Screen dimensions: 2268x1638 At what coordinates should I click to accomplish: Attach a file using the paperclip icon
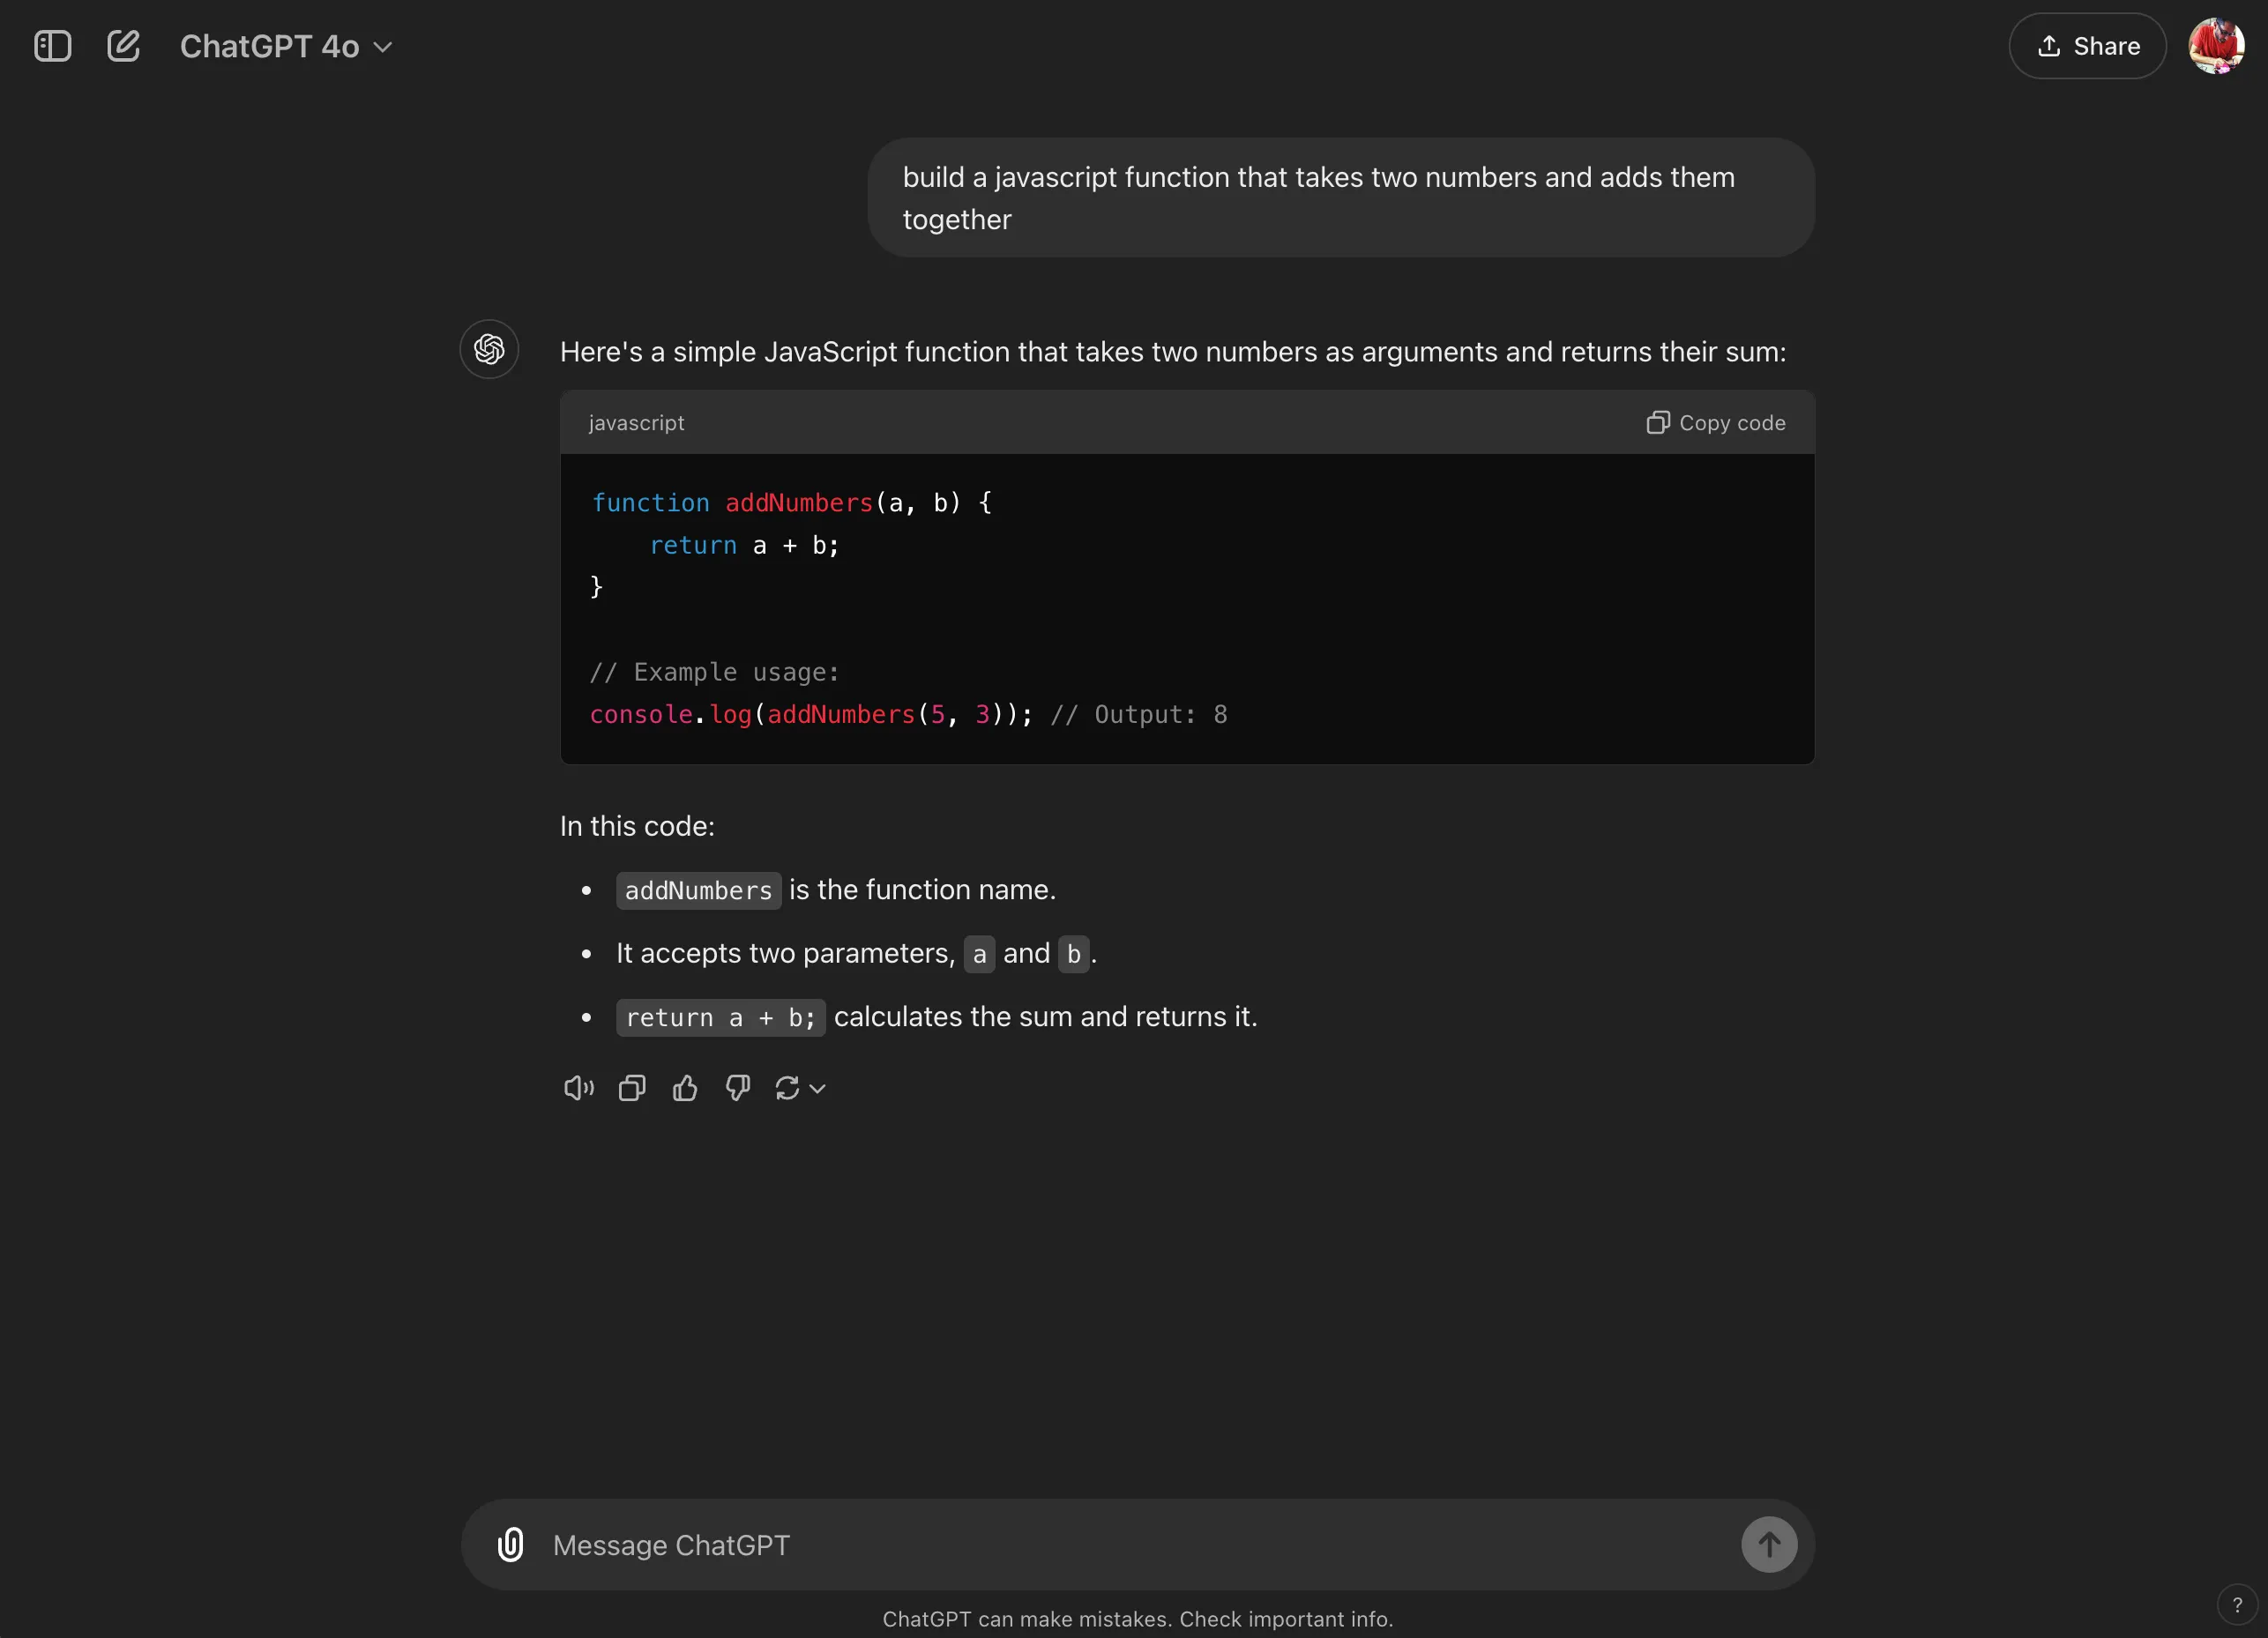(x=511, y=1544)
